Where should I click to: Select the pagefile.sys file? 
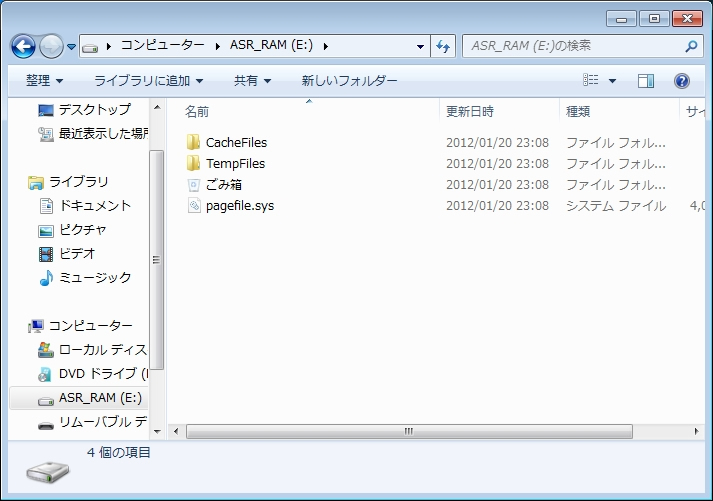[240, 206]
